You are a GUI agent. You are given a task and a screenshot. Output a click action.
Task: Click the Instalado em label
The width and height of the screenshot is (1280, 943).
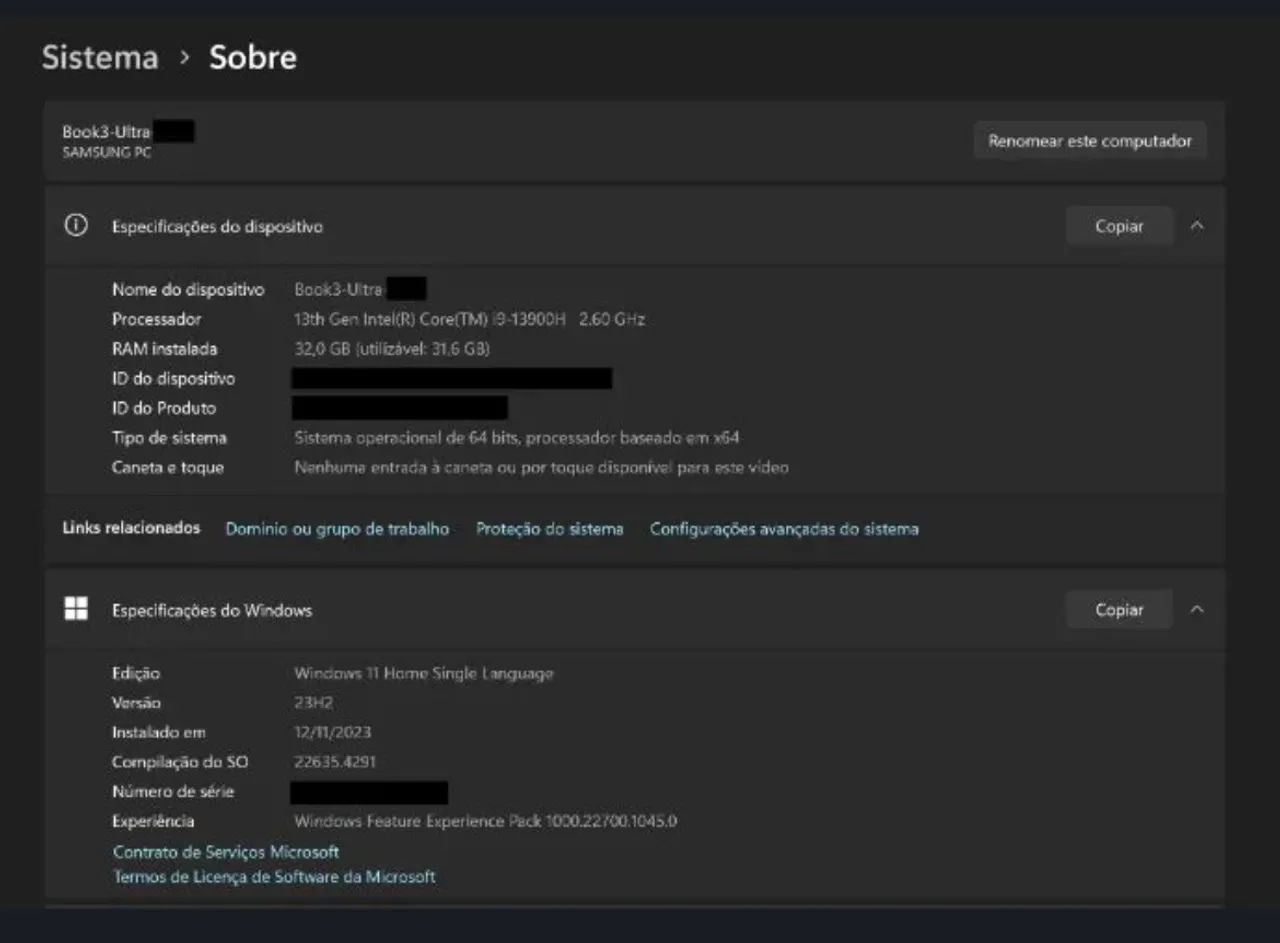coord(158,732)
